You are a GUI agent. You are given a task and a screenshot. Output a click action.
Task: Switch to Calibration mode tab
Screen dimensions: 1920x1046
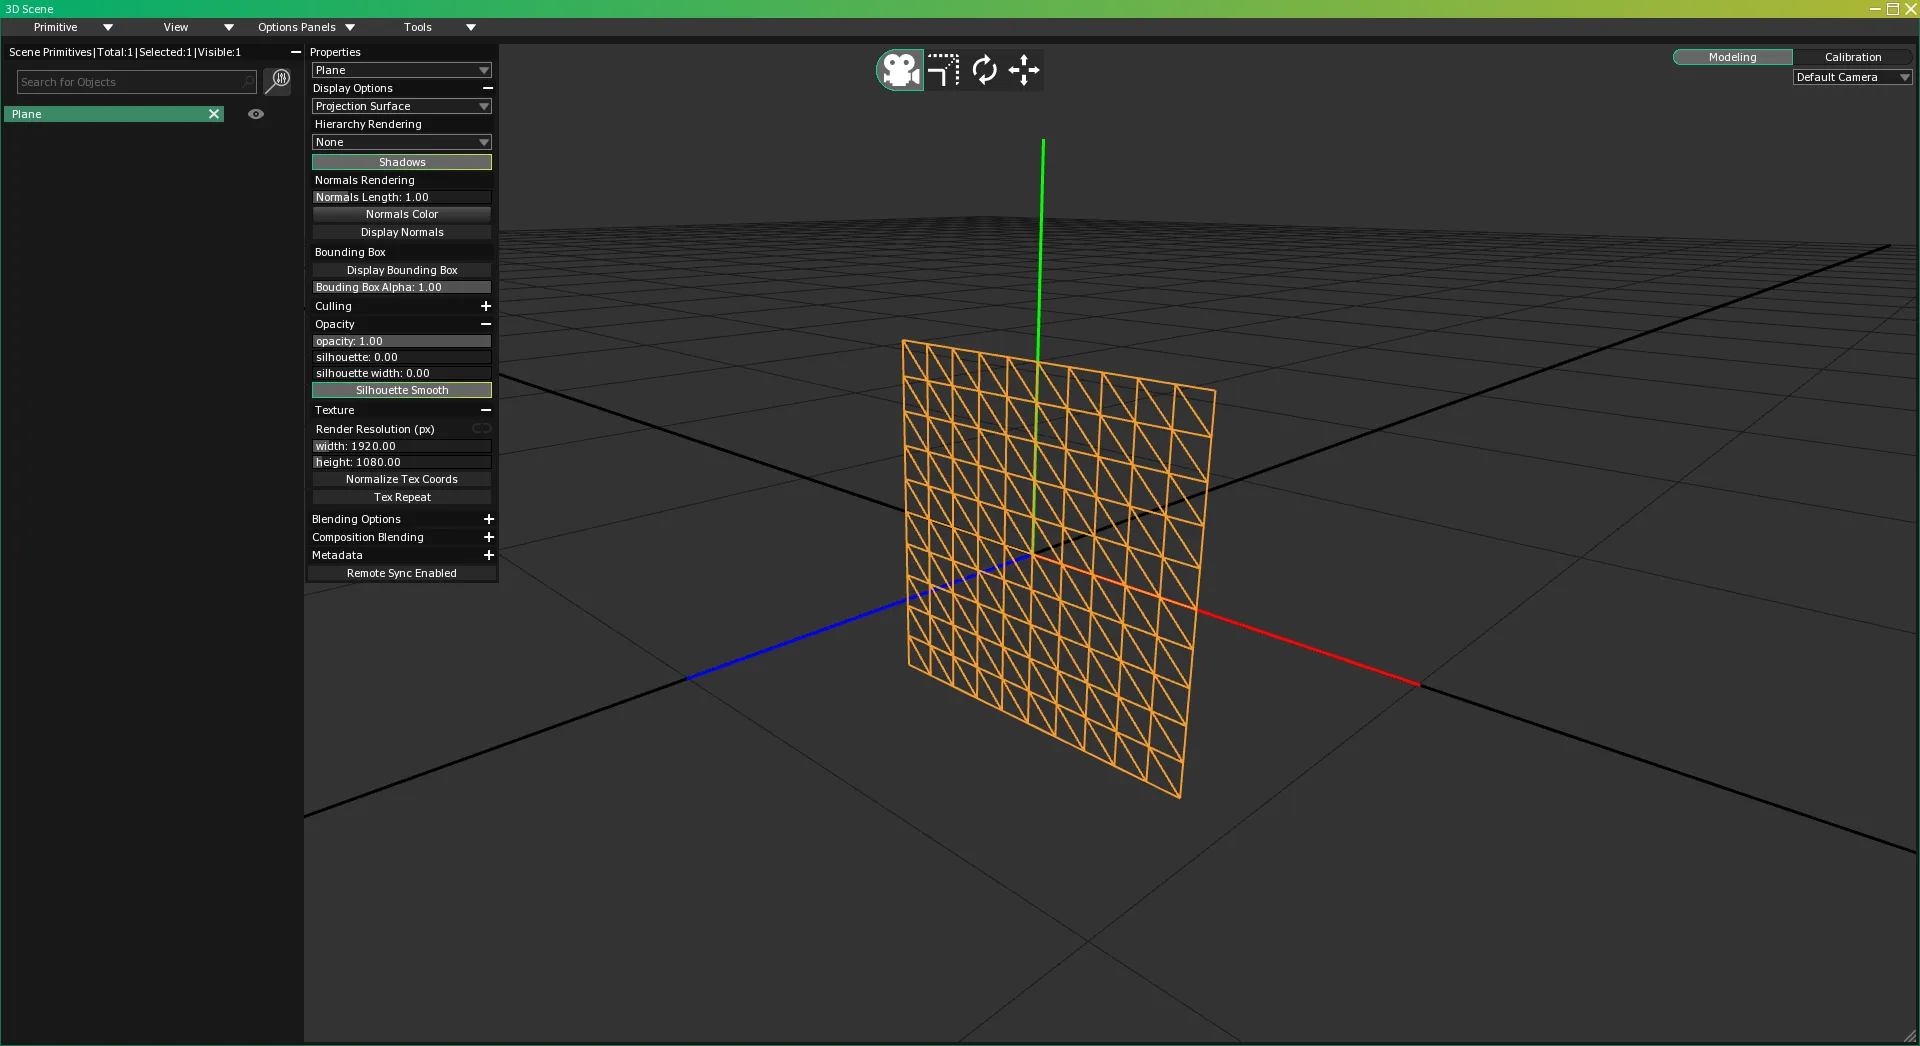[1852, 57]
